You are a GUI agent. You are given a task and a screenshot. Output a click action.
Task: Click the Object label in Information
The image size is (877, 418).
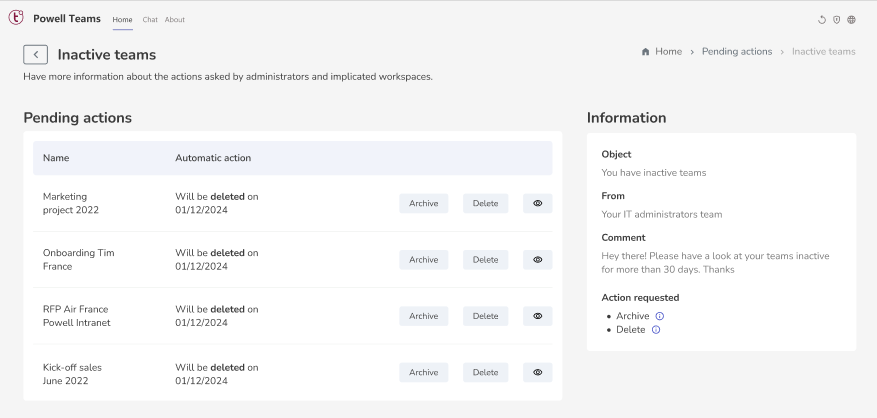616,154
